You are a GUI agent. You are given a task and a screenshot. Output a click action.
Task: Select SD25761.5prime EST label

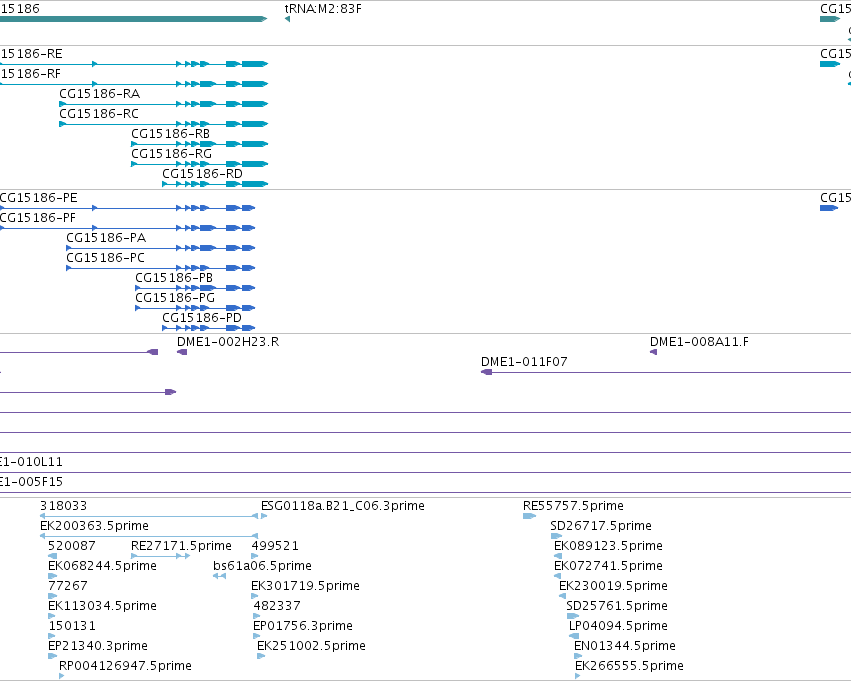[617, 606]
